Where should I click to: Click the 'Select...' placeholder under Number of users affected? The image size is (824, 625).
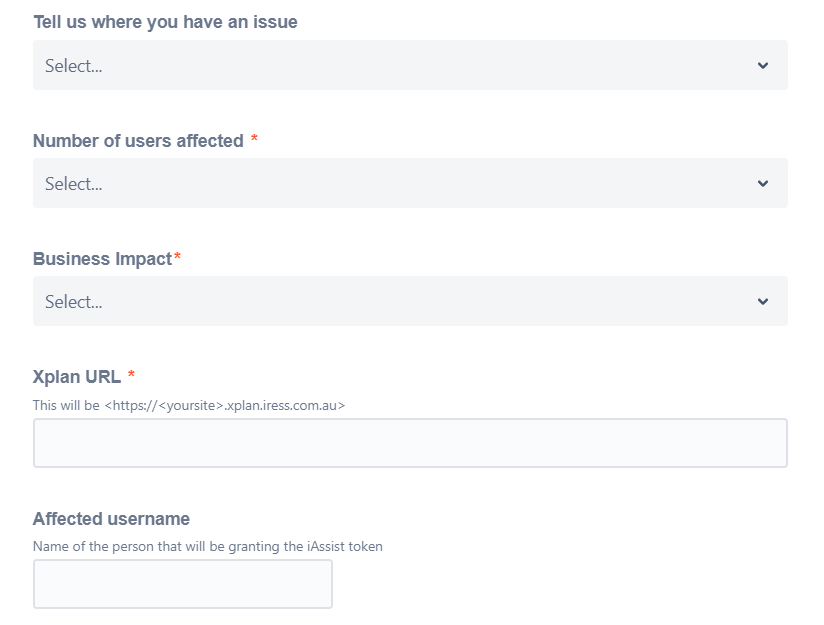pos(74,184)
